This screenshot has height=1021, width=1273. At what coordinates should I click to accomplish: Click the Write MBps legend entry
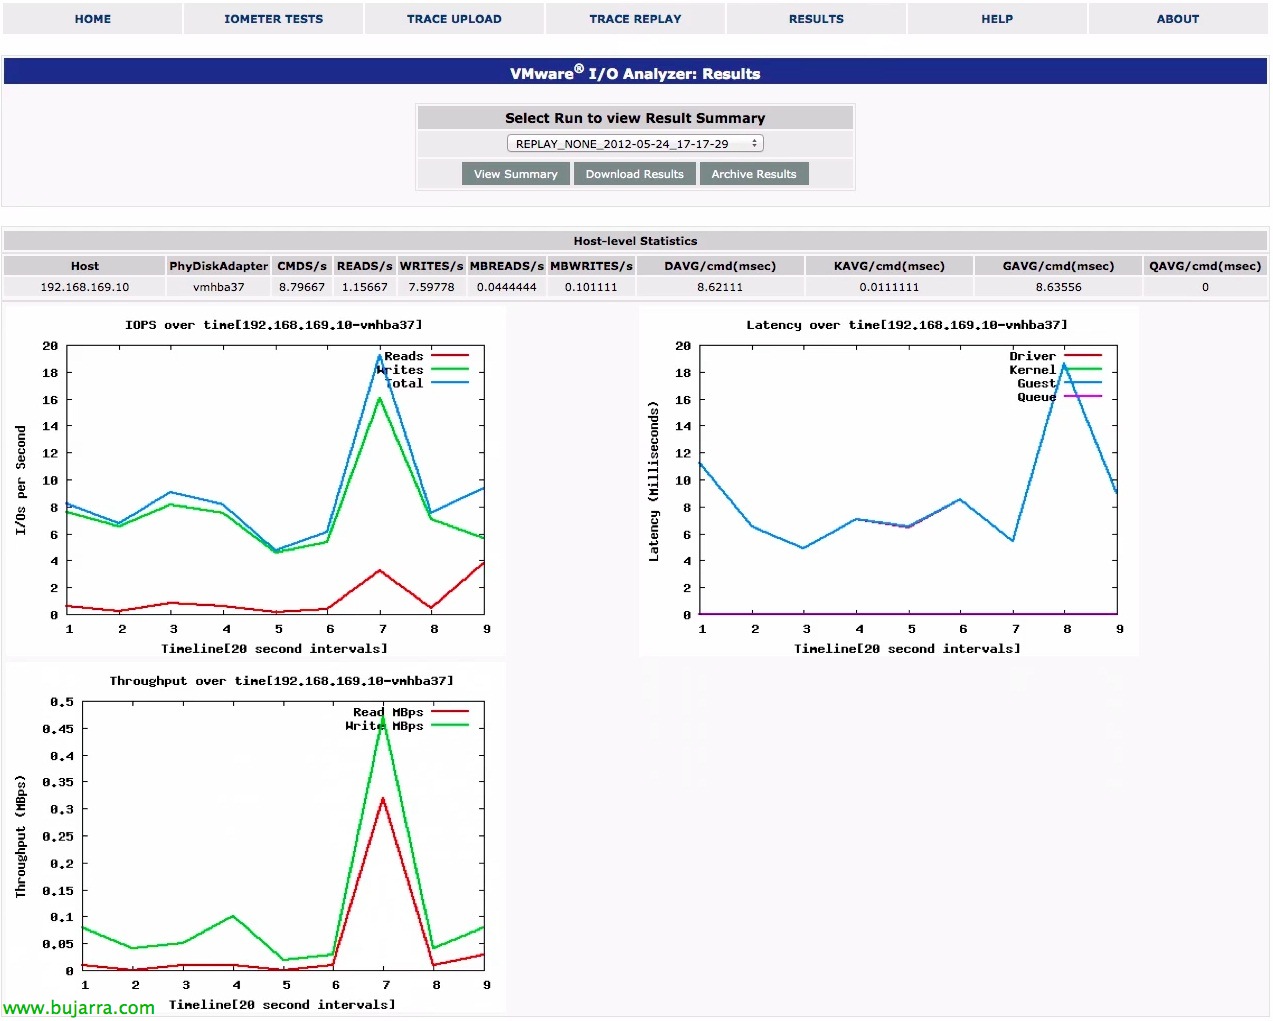407,726
